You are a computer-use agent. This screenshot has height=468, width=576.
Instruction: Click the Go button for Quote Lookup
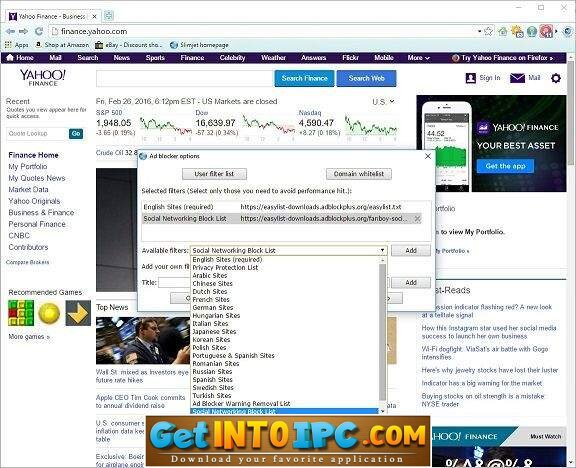(x=76, y=134)
